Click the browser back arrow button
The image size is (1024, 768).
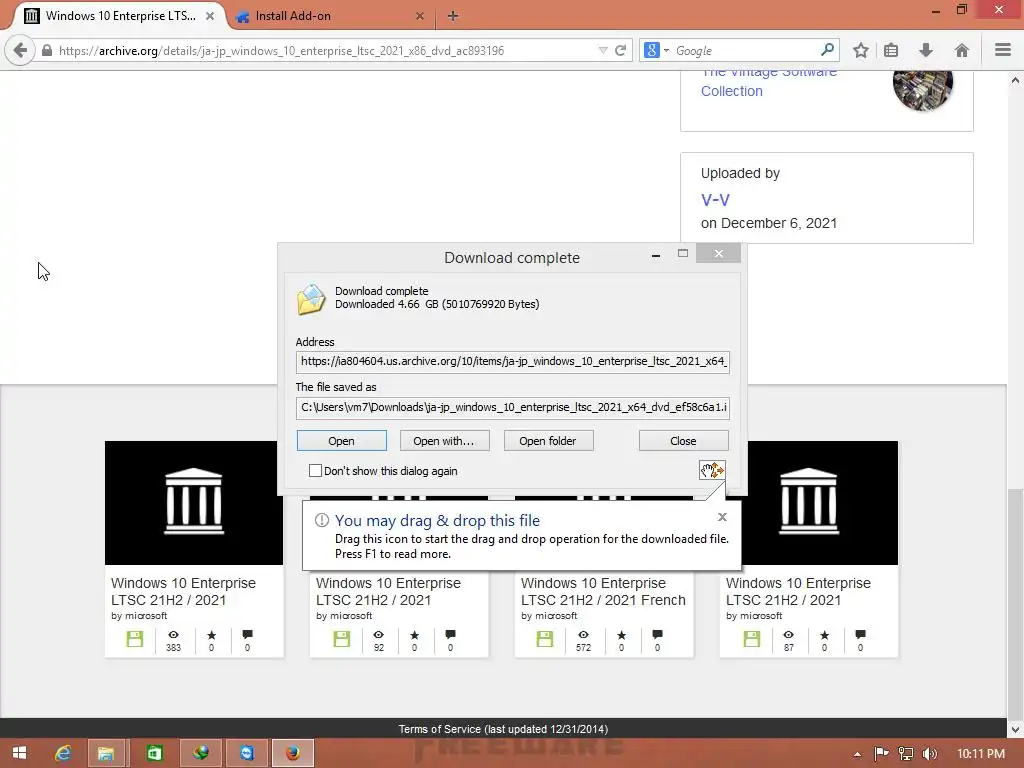point(20,50)
